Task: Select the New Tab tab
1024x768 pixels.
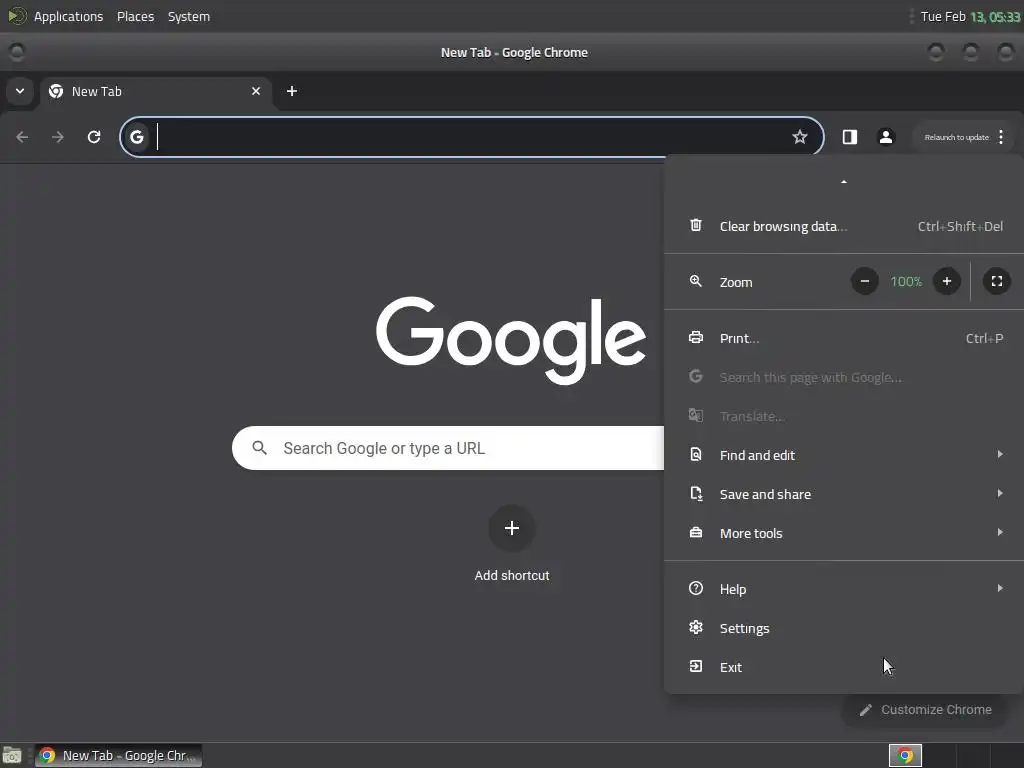Action: 155,91
